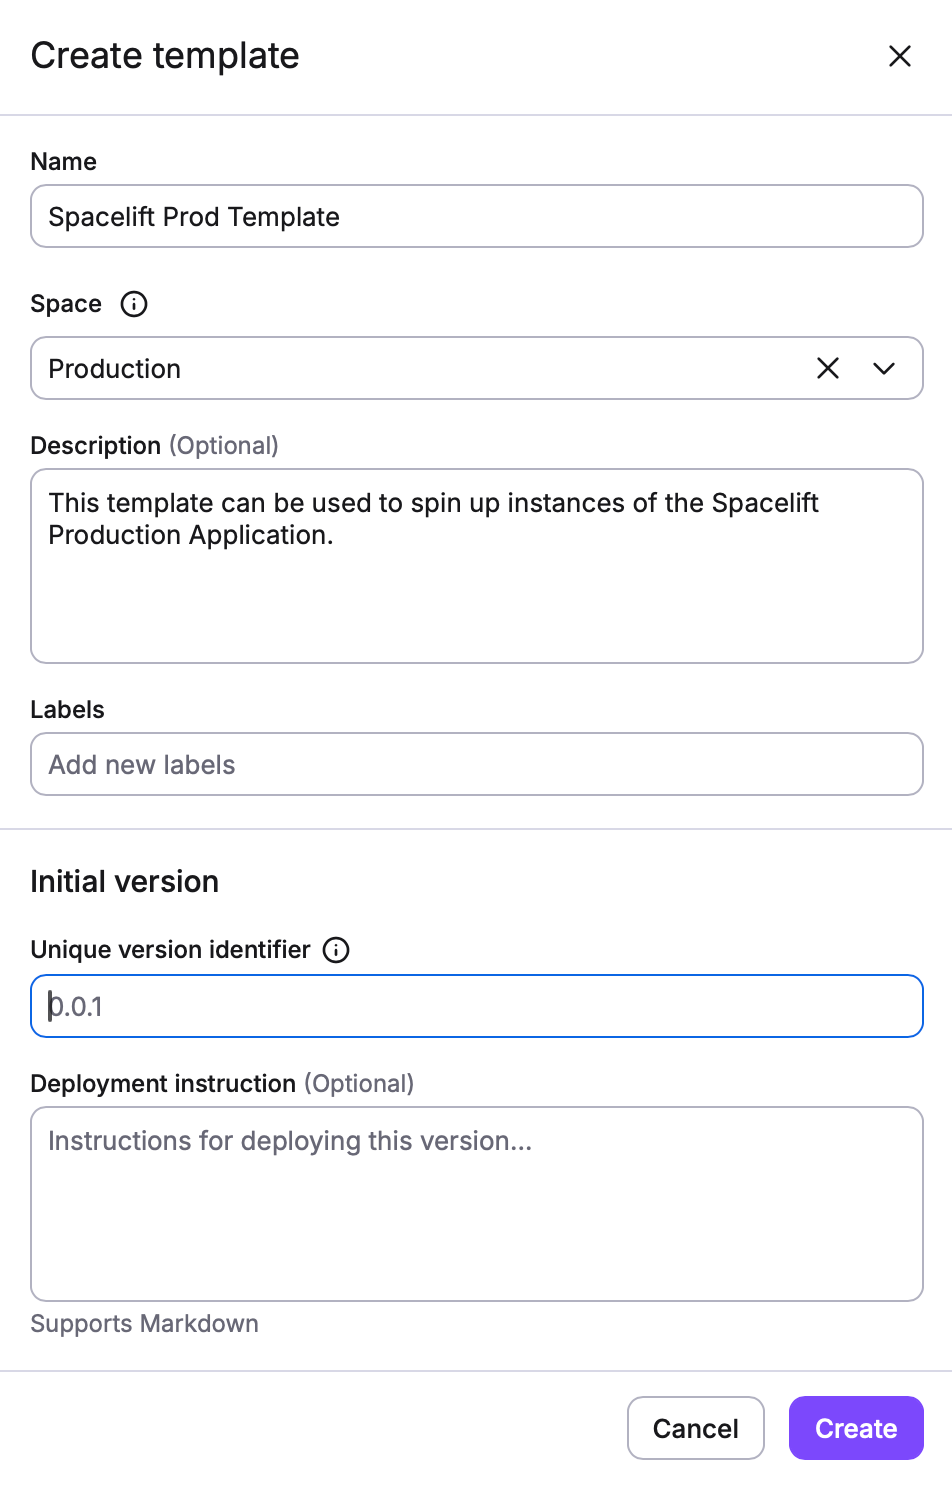Screen dimensions: 952x1496
Task: Clear the selected Production space
Action: tap(828, 369)
